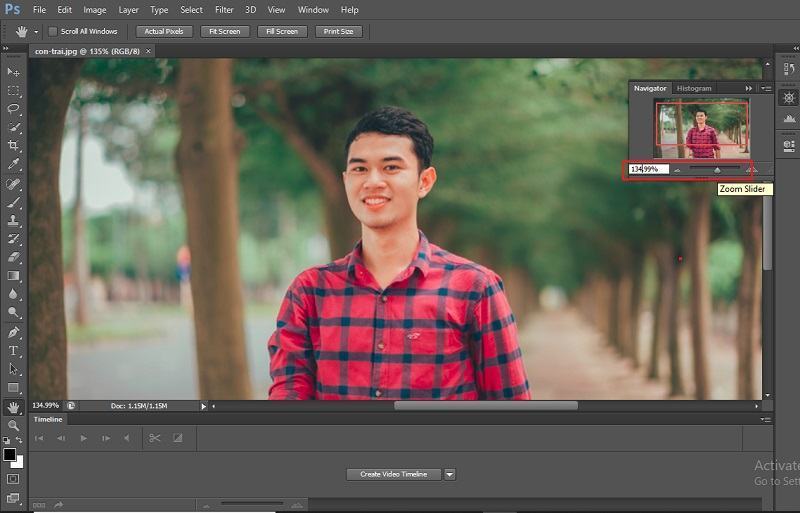Open the Edit menu
This screenshot has height=513, width=800.
pyautogui.click(x=64, y=10)
